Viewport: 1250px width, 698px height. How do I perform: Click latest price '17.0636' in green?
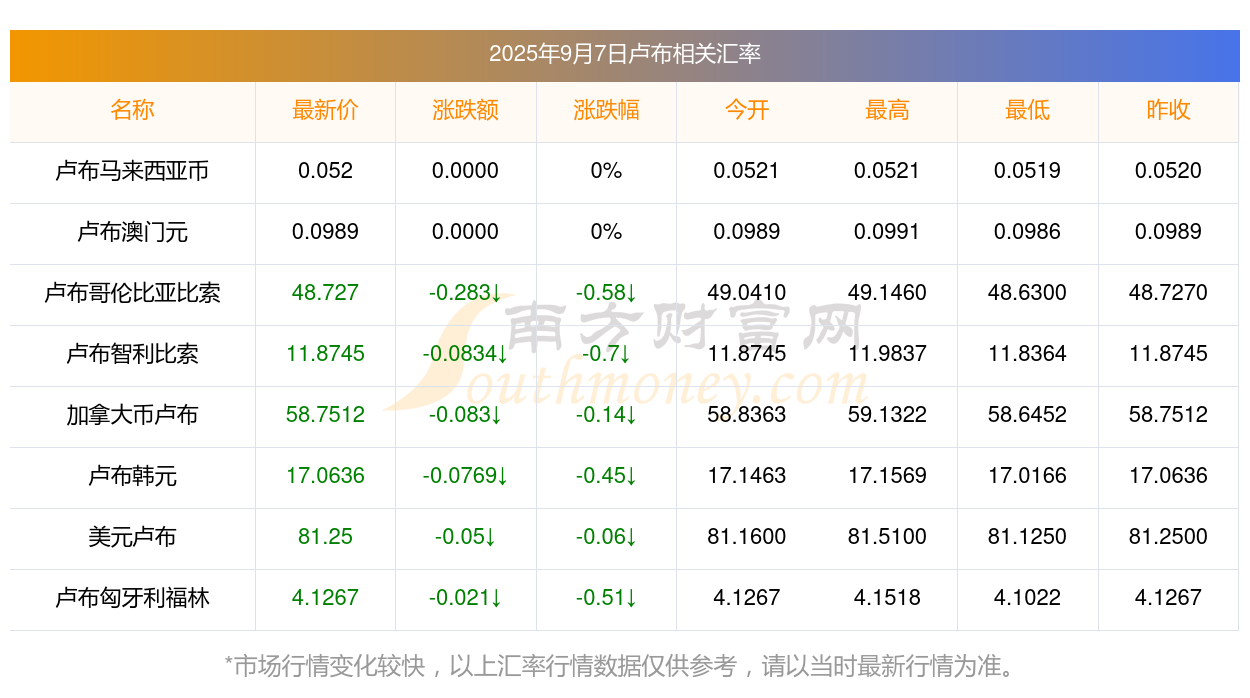326,476
